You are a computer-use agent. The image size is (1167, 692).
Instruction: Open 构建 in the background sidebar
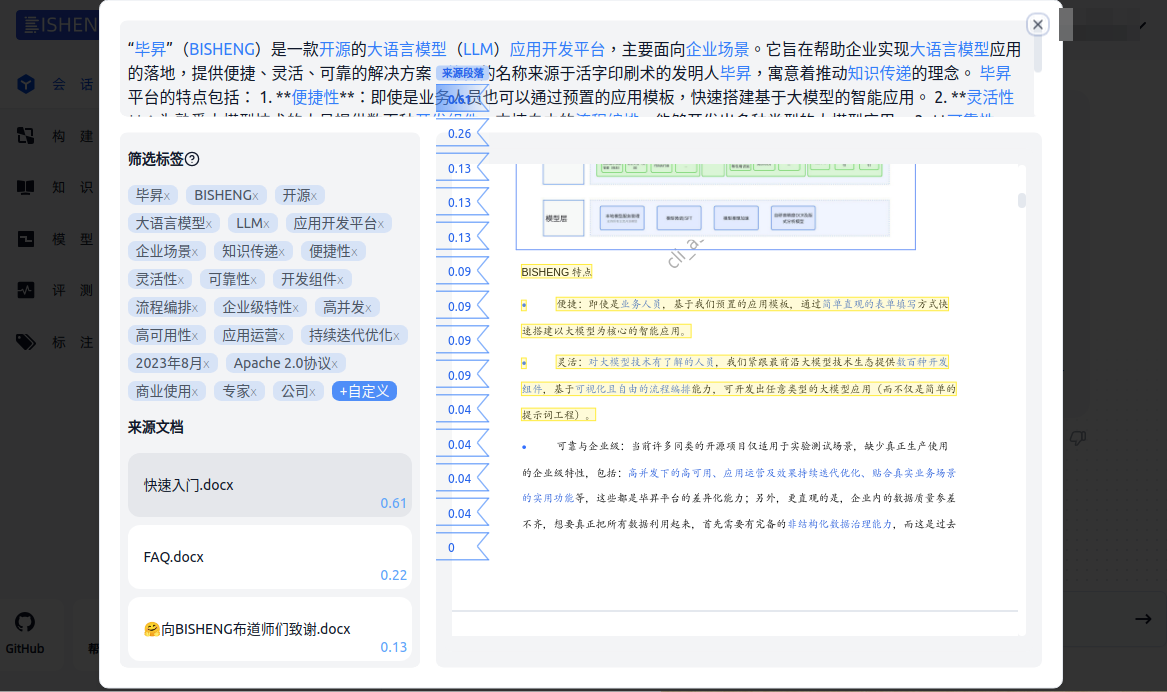coord(58,136)
